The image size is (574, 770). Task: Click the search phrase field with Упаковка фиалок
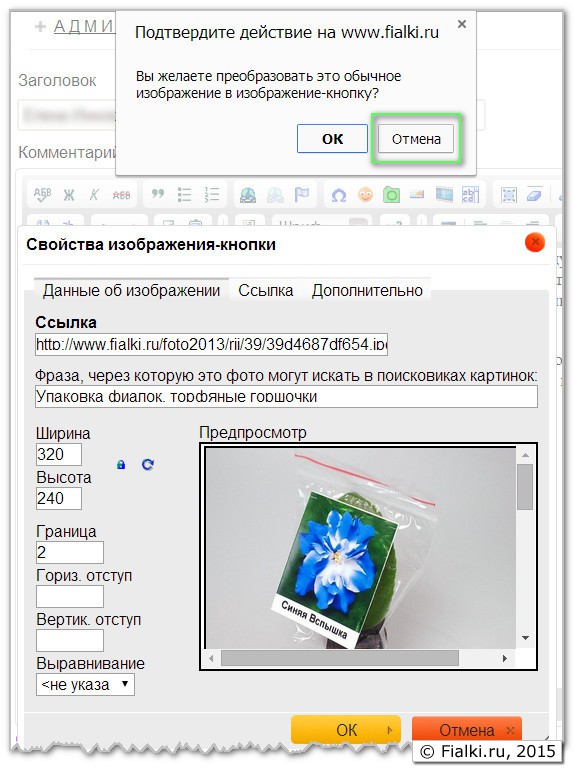coord(286,396)
